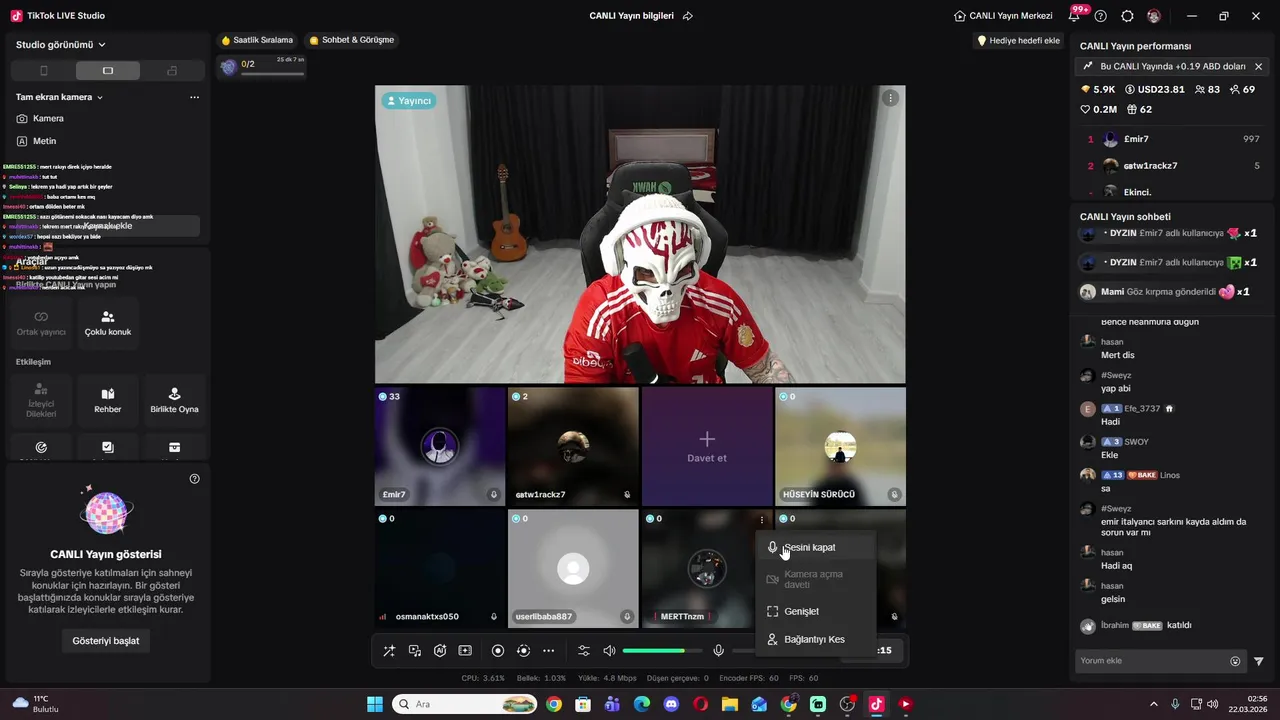The width and height of the screenshot is (1280, 720).
Task: Toggle osmanaktxs050 microphone icon
Action: [x=494, y=617]
